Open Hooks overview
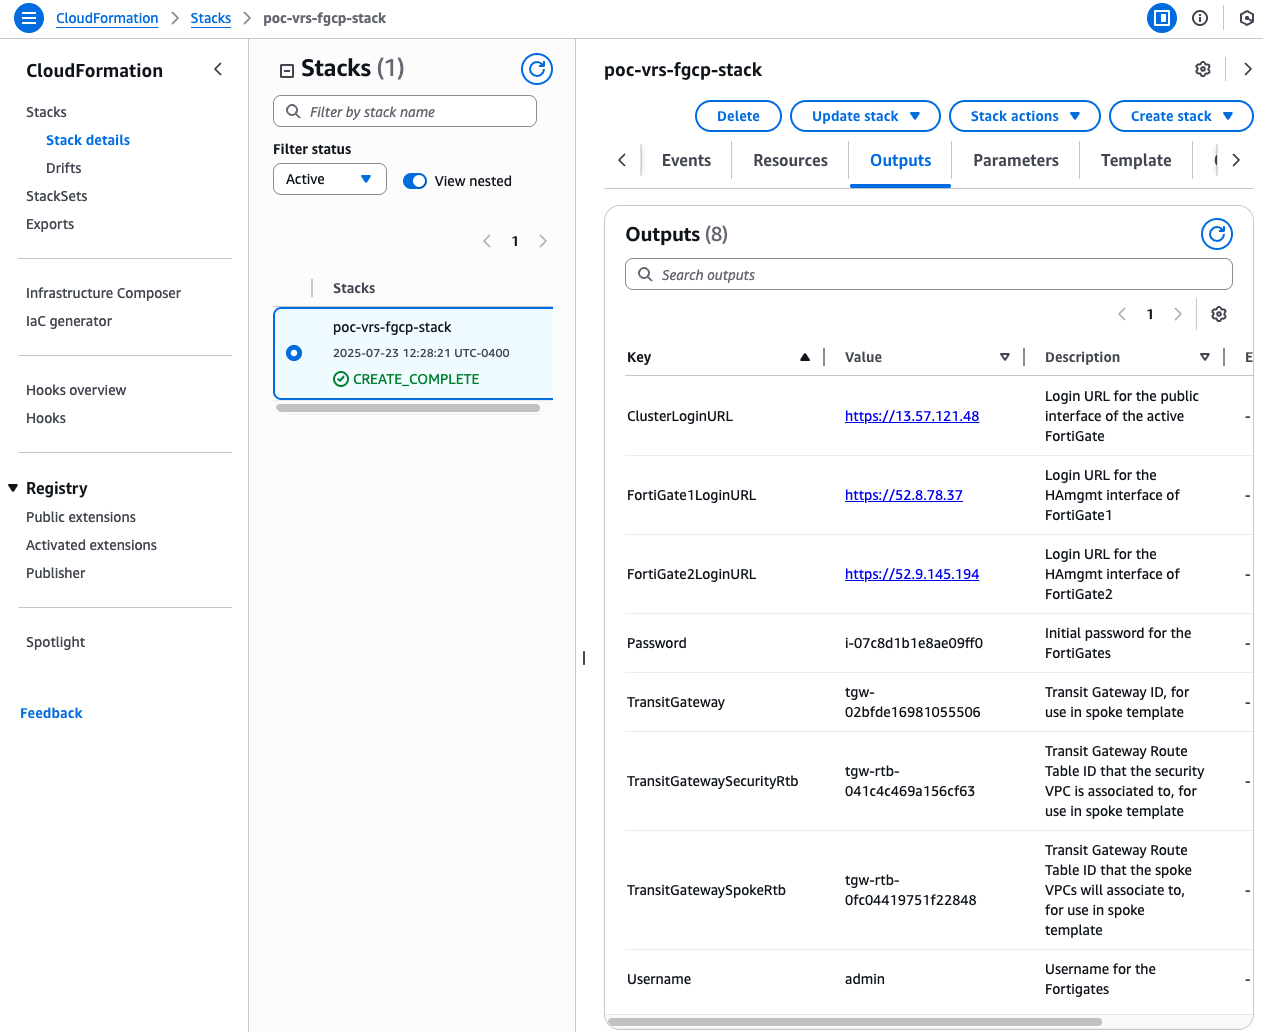The width and height of the screenshot is (1263, 1032). point(76,390)
